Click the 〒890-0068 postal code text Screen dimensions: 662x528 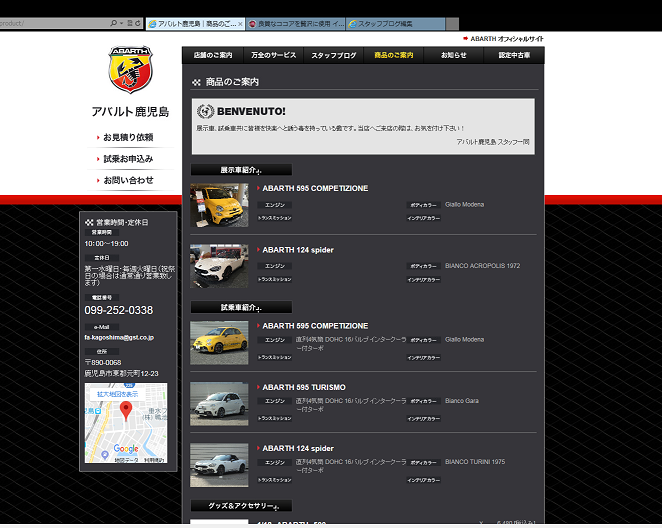[x=103, y=363]
